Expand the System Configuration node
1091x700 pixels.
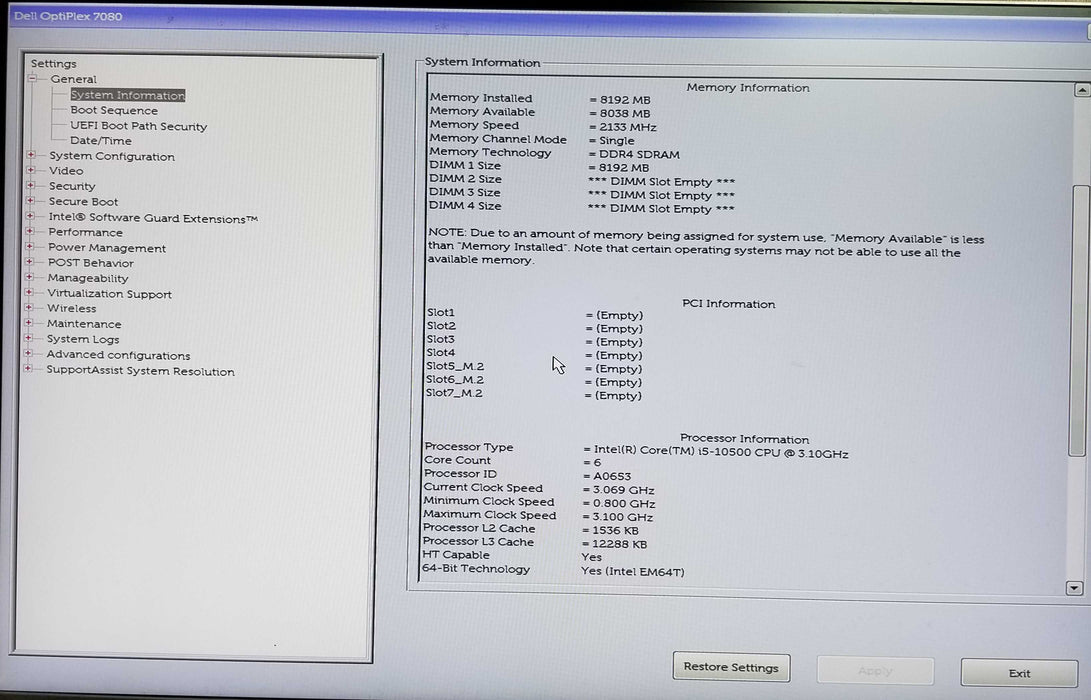[x=31, y=155]
